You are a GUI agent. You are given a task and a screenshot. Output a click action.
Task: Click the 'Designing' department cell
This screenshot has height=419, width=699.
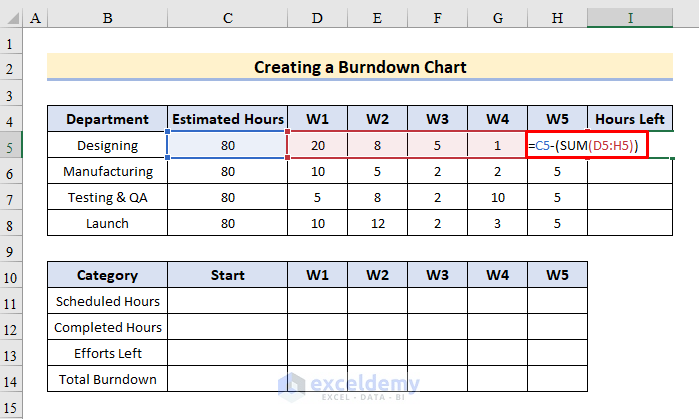coord(107,146)
